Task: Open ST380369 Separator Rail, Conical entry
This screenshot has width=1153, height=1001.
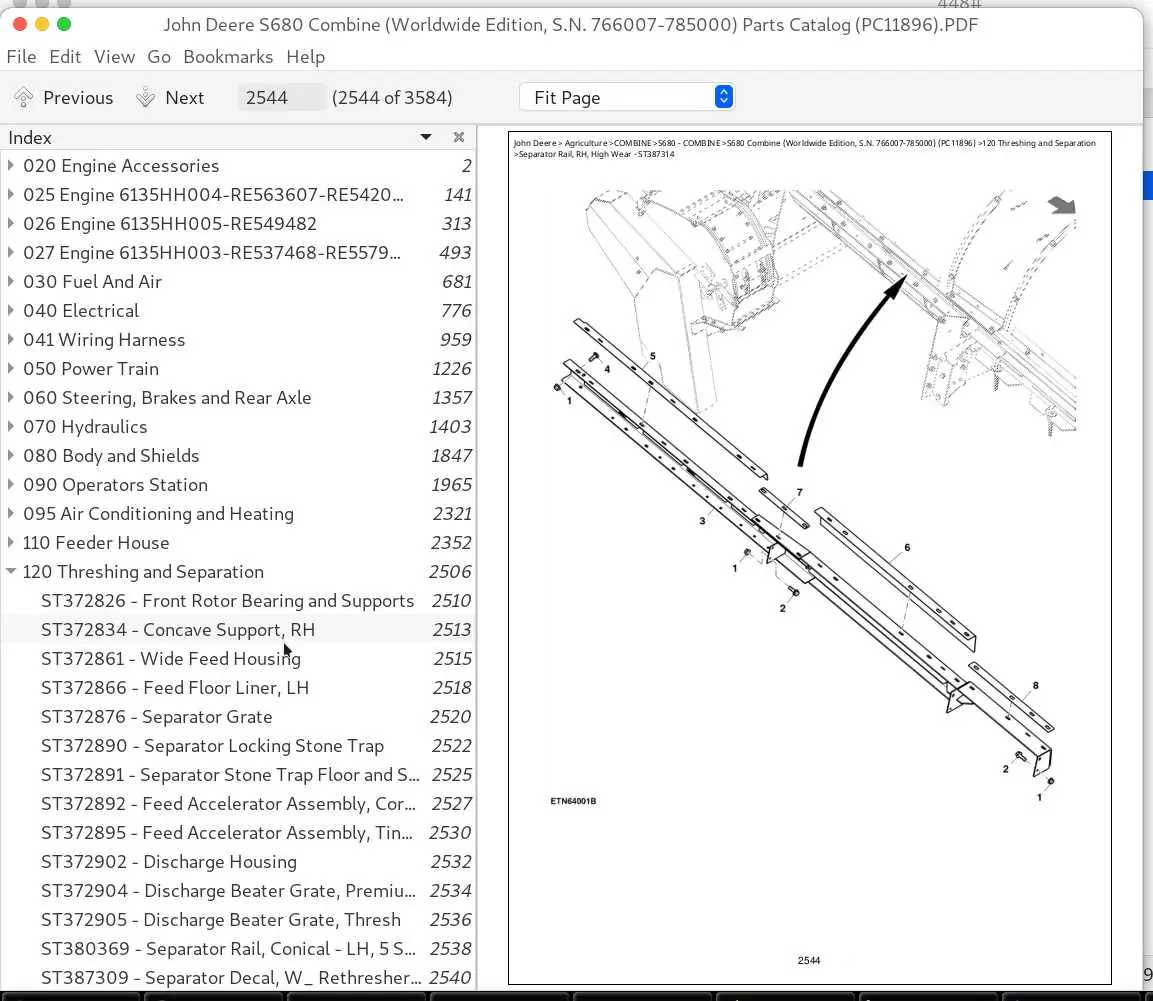Action: click(238, 950)
